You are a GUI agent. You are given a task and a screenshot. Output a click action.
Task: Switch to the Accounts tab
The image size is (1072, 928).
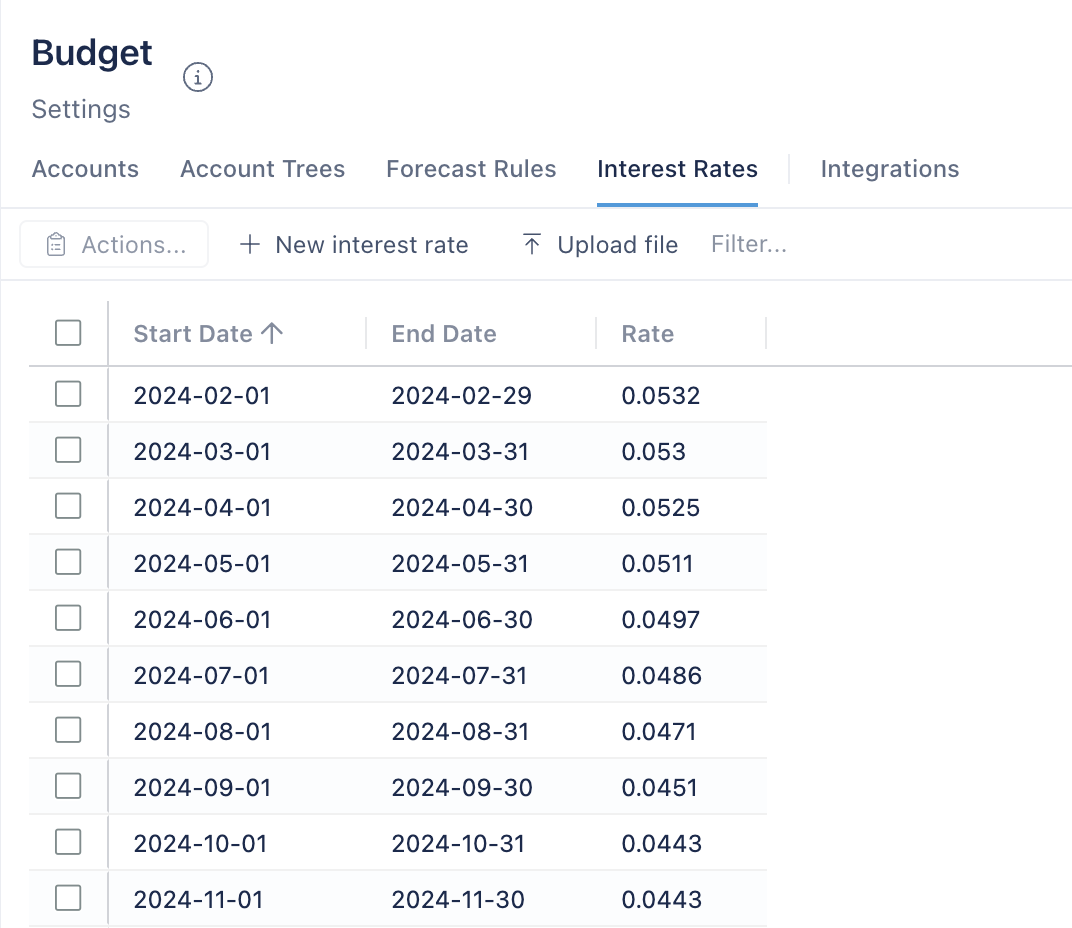click(85, 169)
